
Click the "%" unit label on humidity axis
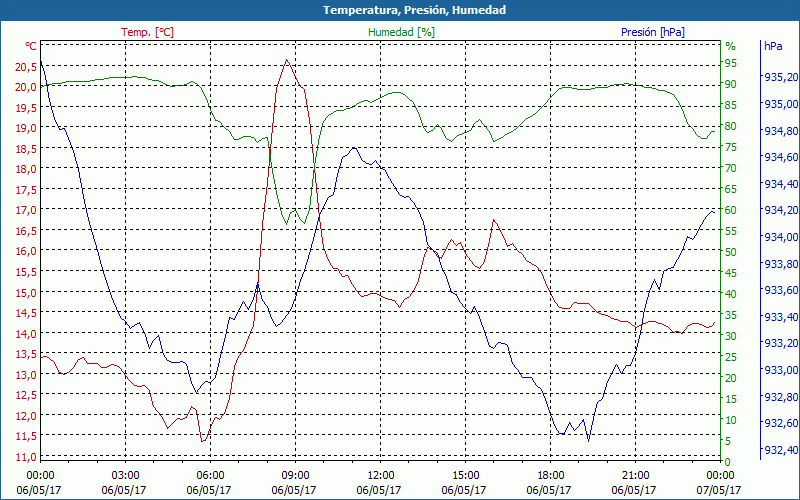point(731,46)
